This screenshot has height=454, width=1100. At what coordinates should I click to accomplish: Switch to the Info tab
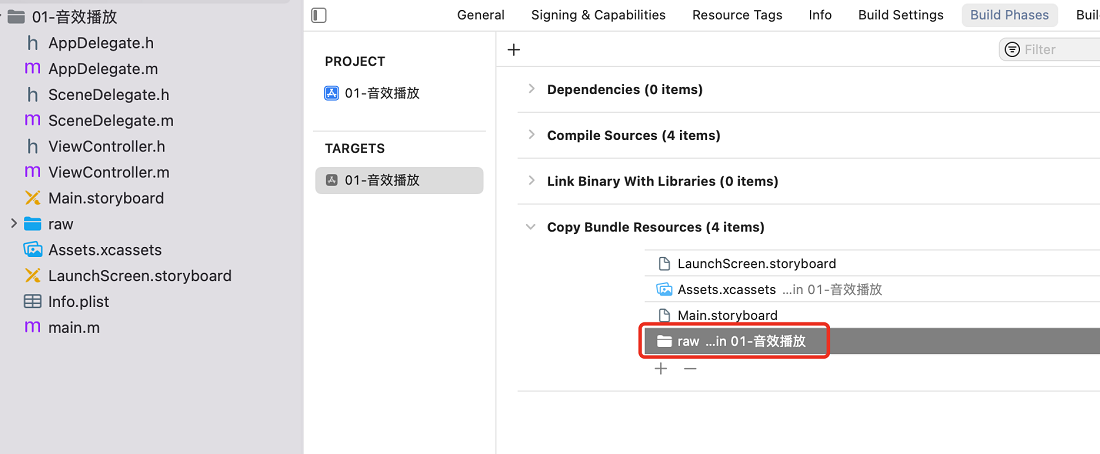coord(820,15)
